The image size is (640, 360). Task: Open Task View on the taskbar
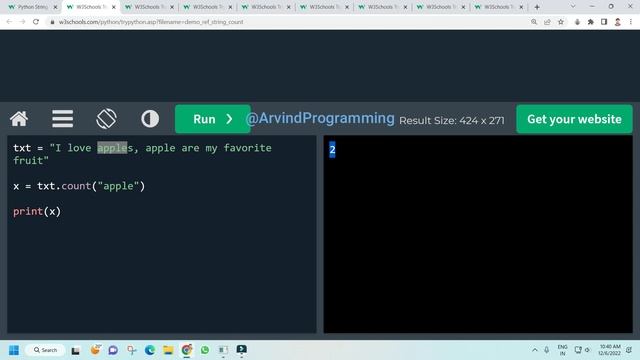pos(76,350)
